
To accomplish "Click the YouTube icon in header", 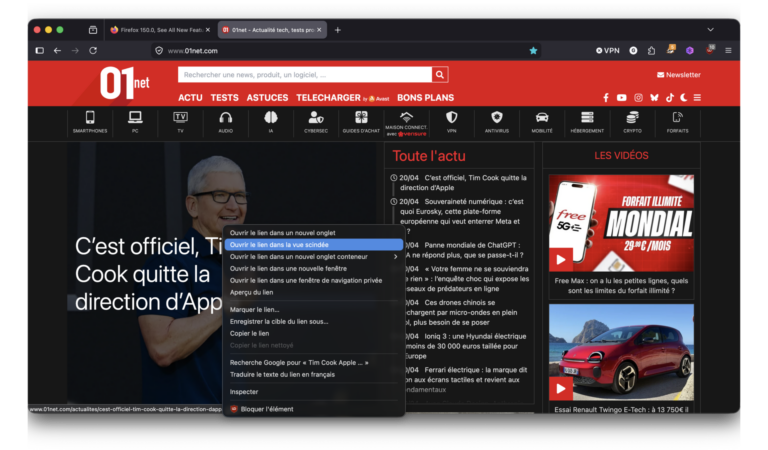I will coord(622,97).
